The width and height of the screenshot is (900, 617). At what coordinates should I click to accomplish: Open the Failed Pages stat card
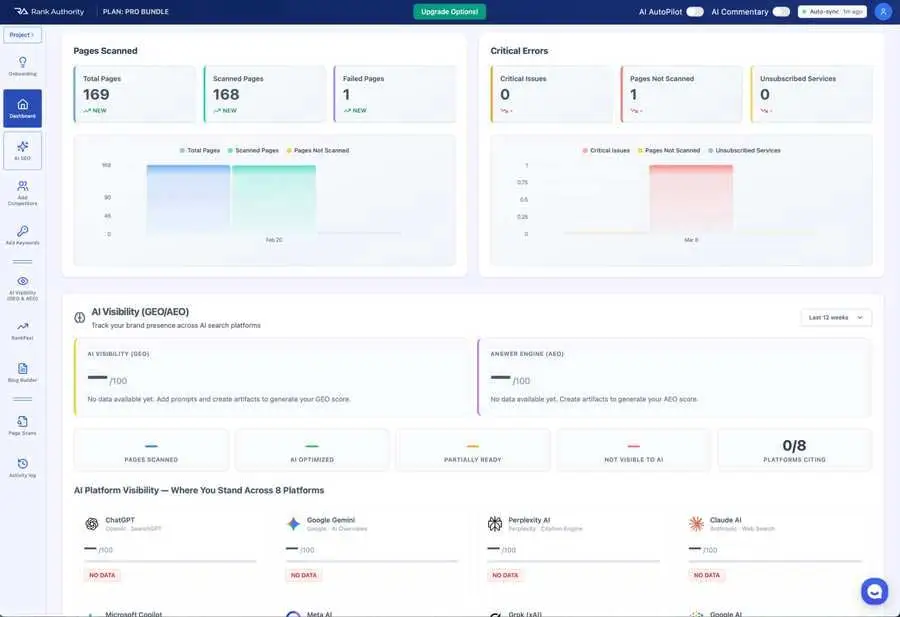point(395,94)
